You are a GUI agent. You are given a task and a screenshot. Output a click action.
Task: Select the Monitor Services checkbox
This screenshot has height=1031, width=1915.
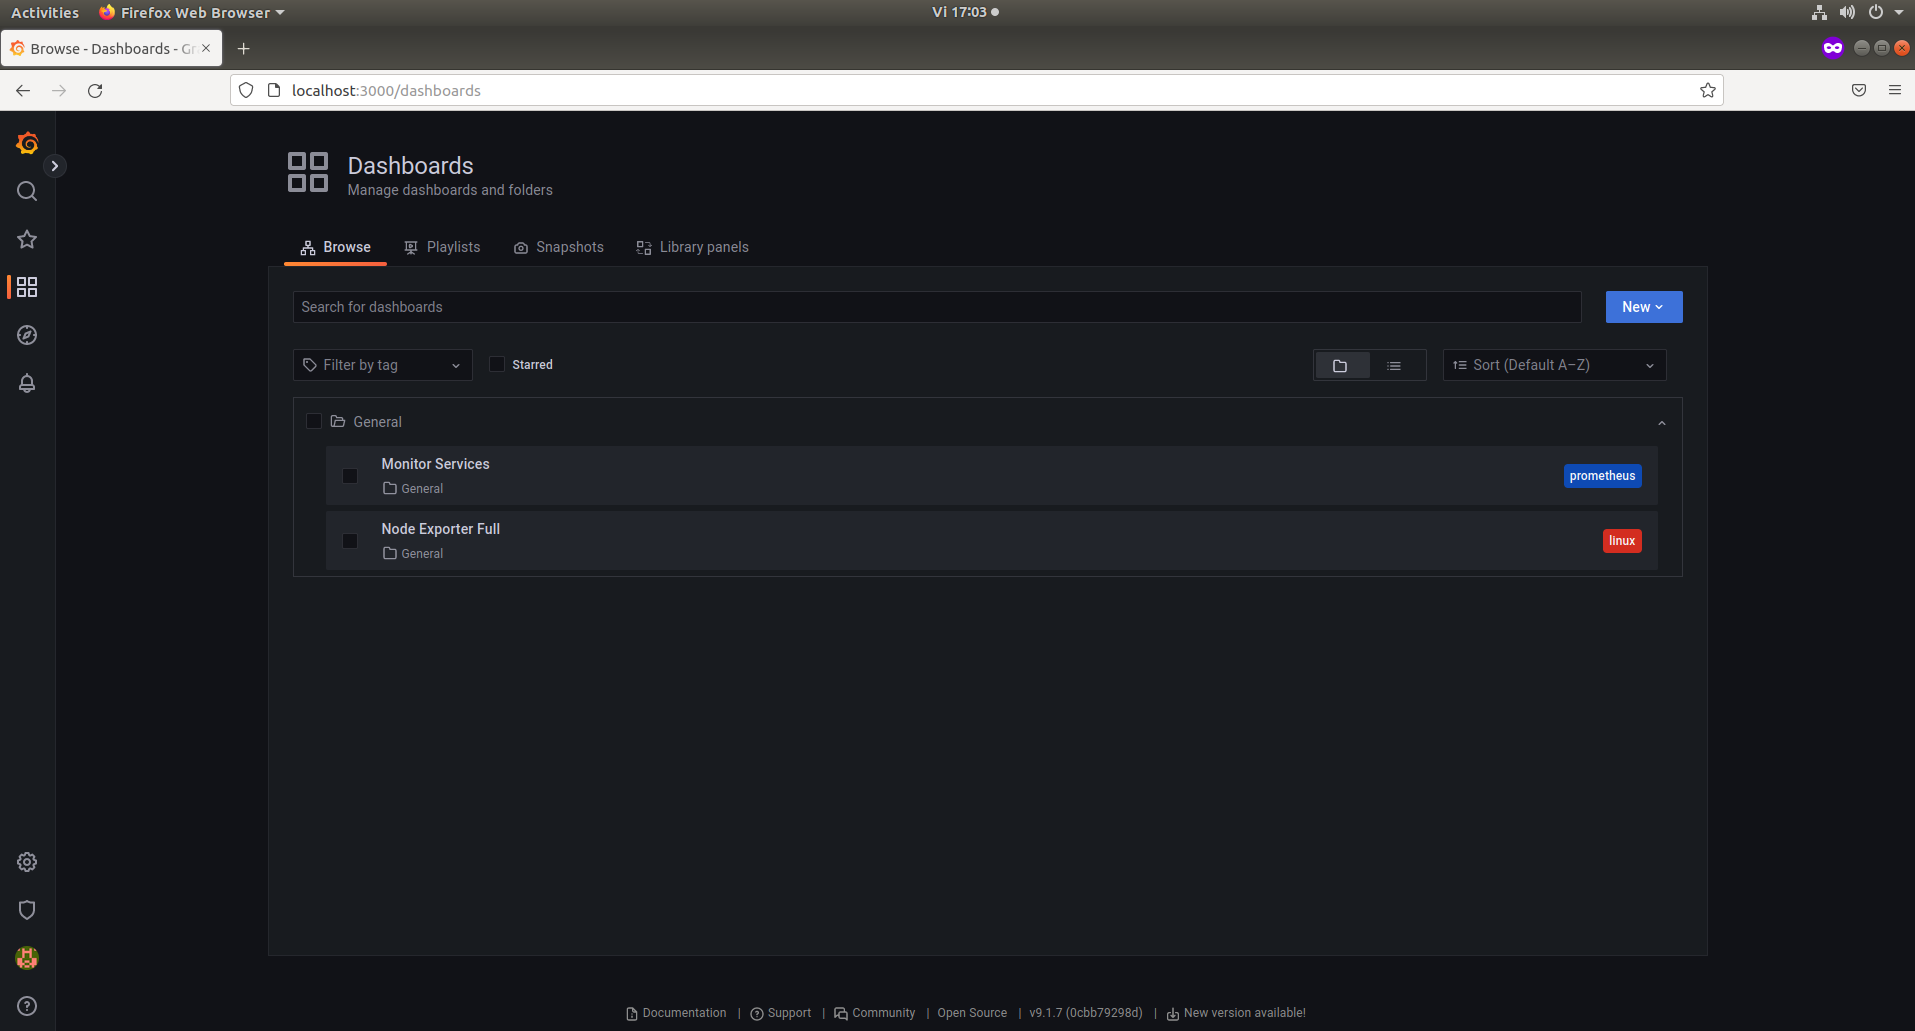pos(349,475)
